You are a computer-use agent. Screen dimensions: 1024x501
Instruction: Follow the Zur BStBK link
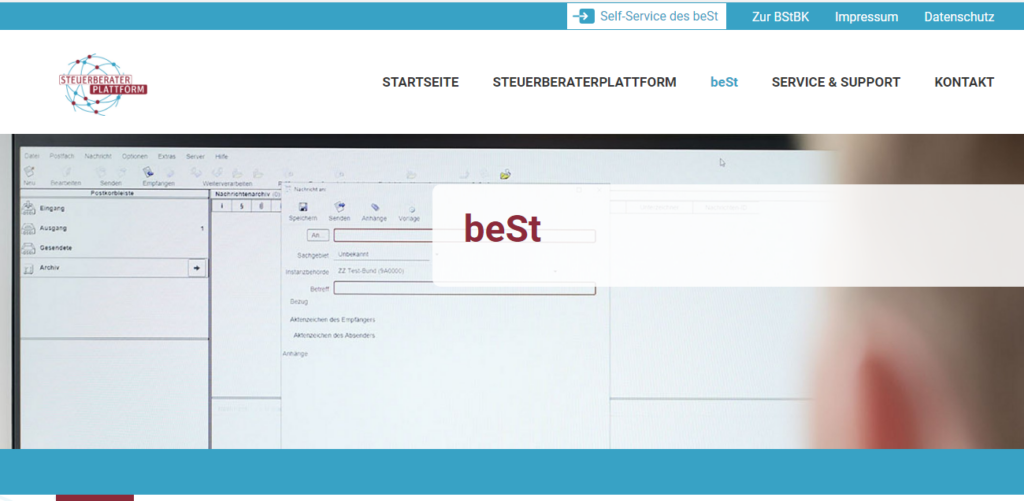780,17
